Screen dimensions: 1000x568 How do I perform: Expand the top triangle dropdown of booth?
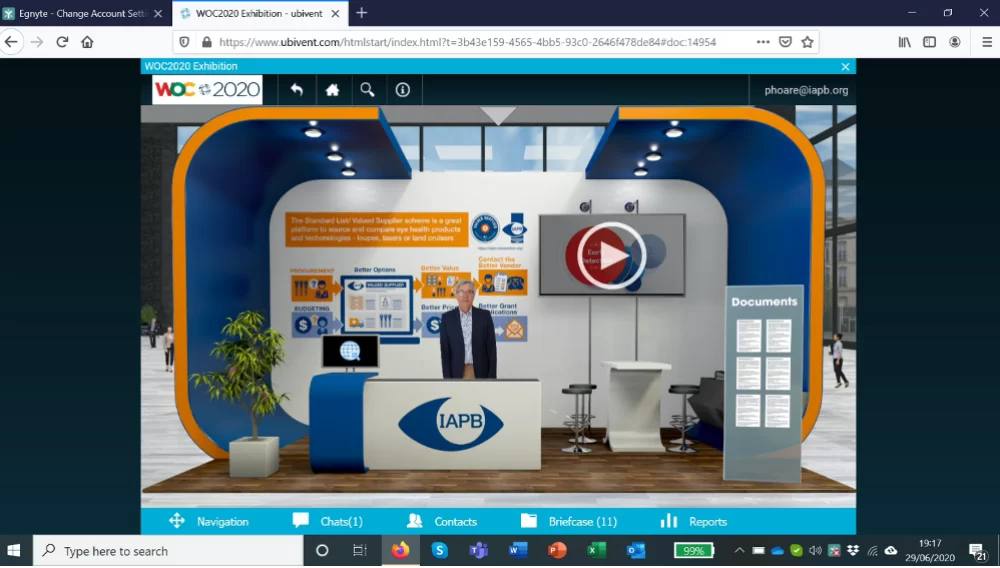coord(498,115)
